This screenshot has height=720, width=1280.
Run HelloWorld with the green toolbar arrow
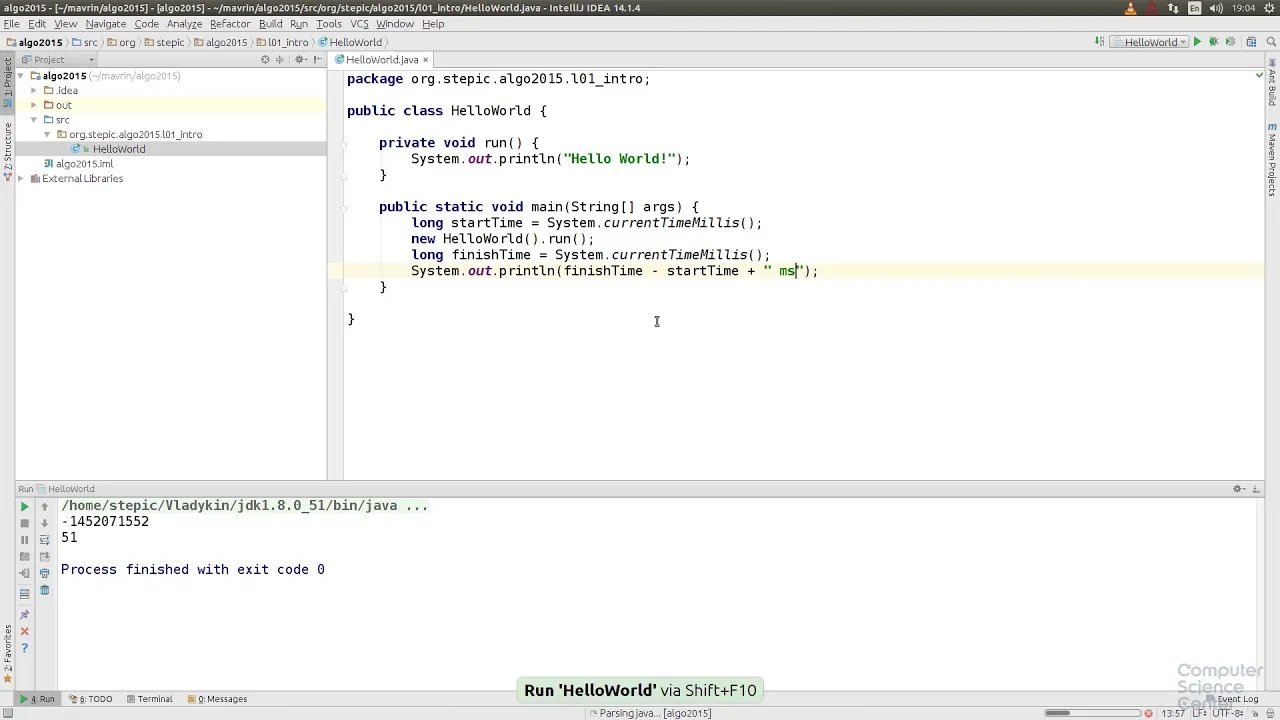coord(1197,42)
